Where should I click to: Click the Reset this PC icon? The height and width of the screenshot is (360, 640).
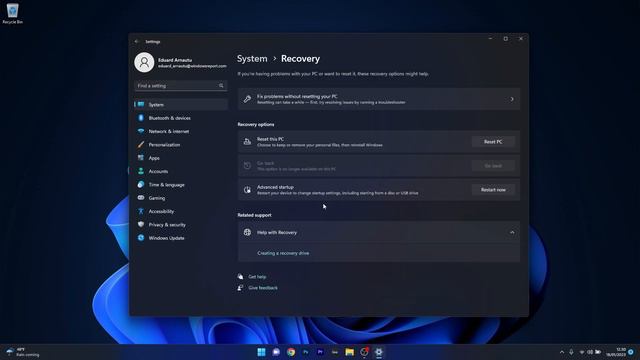point(247,142)
